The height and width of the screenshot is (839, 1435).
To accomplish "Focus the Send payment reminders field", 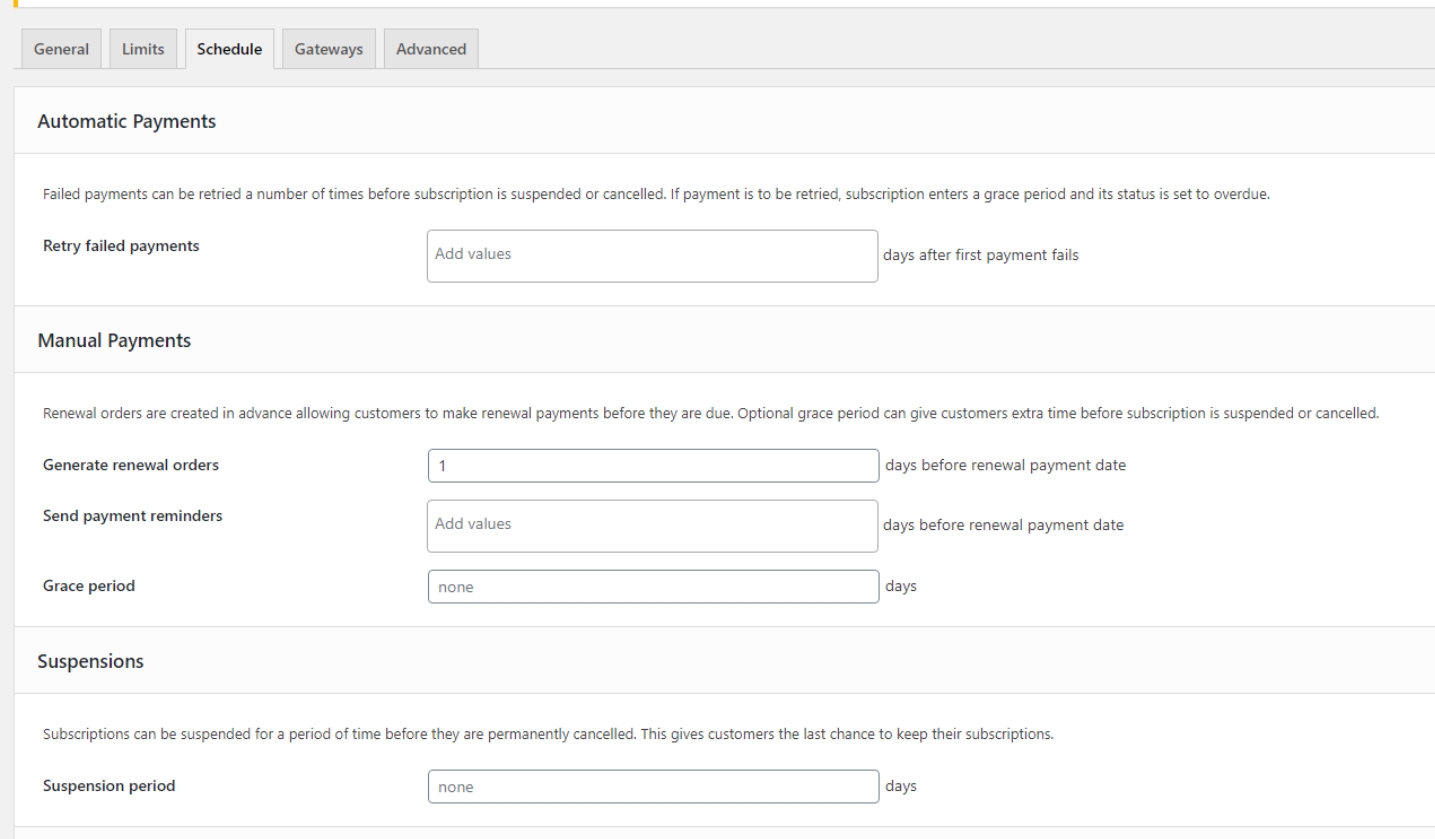I will pos(652,526).
